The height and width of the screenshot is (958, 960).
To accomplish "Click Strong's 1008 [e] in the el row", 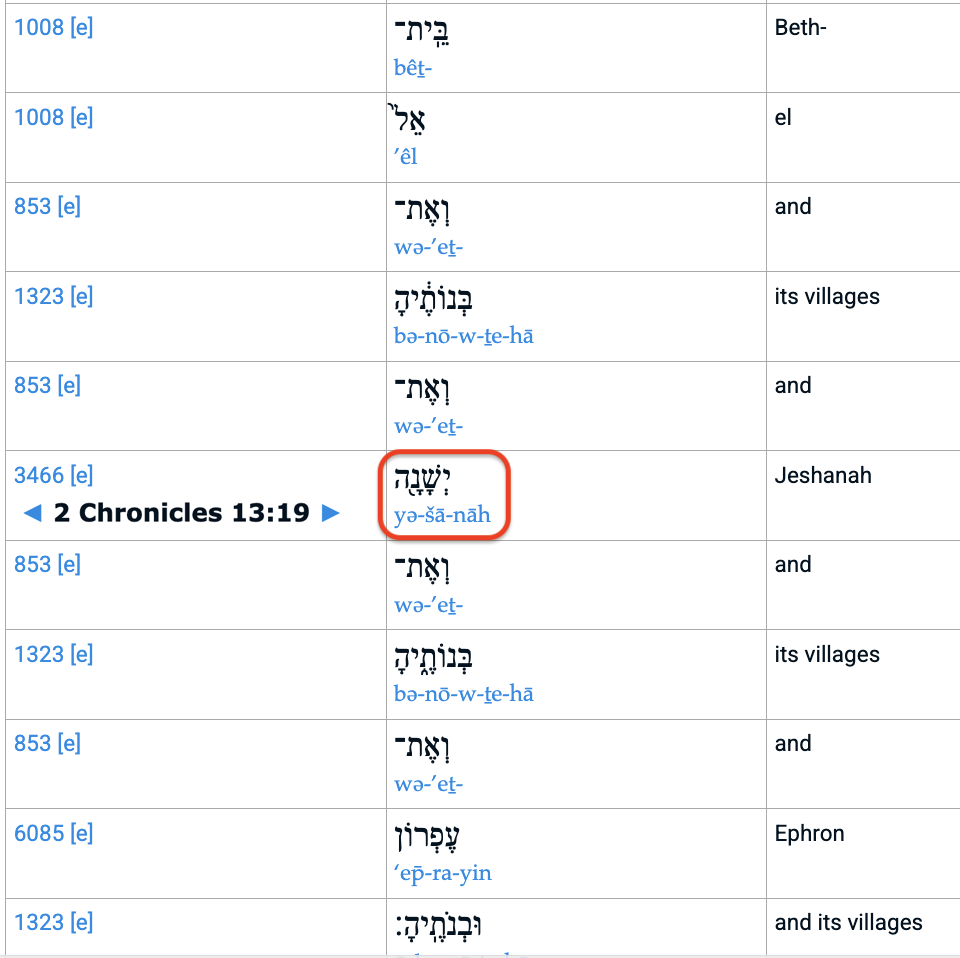I will (x=54, y=117).
